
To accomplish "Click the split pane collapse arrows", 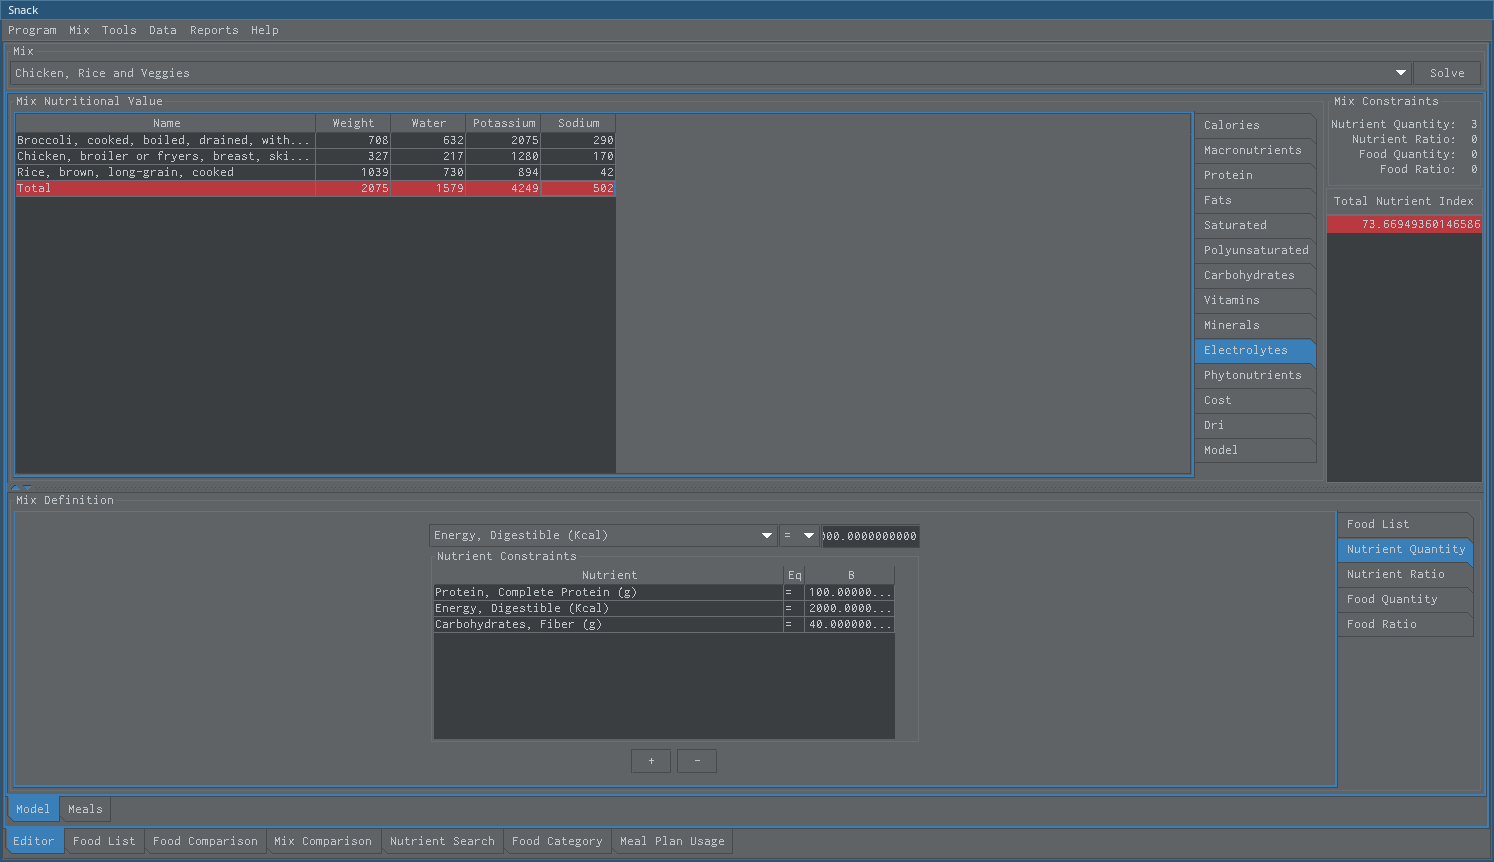I will click(21, 487).
